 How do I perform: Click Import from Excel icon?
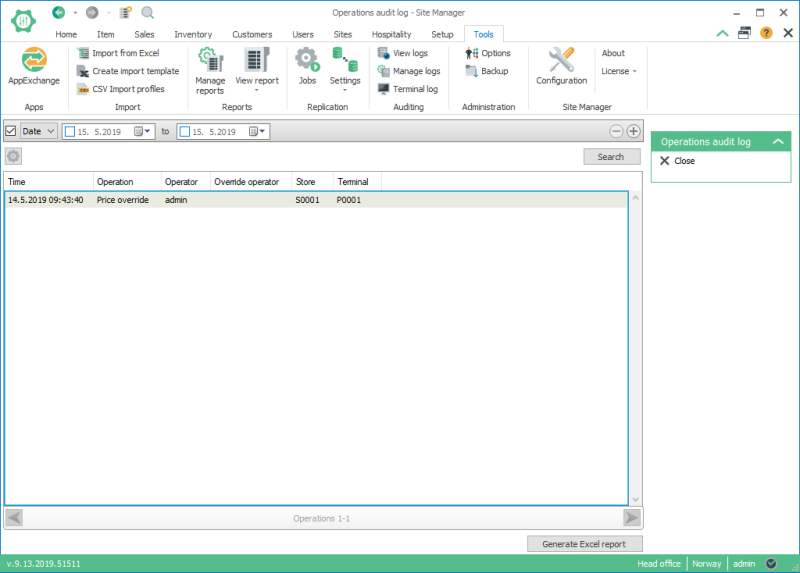(83, 53)
